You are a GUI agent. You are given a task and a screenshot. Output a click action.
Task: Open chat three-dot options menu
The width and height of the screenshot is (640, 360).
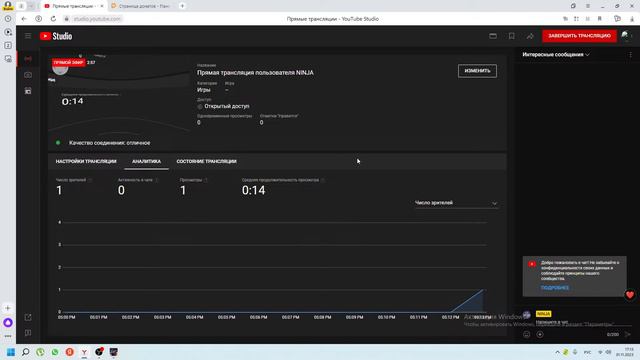click(x=631, y=55)
